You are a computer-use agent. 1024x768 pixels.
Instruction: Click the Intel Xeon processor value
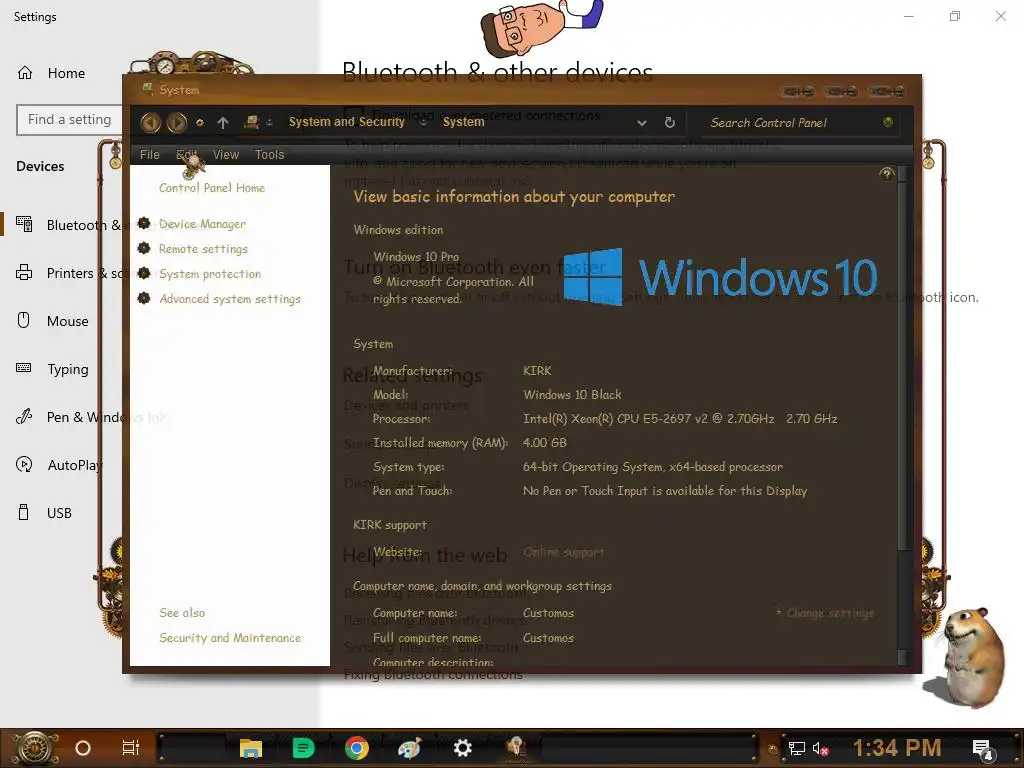(680, 419)
